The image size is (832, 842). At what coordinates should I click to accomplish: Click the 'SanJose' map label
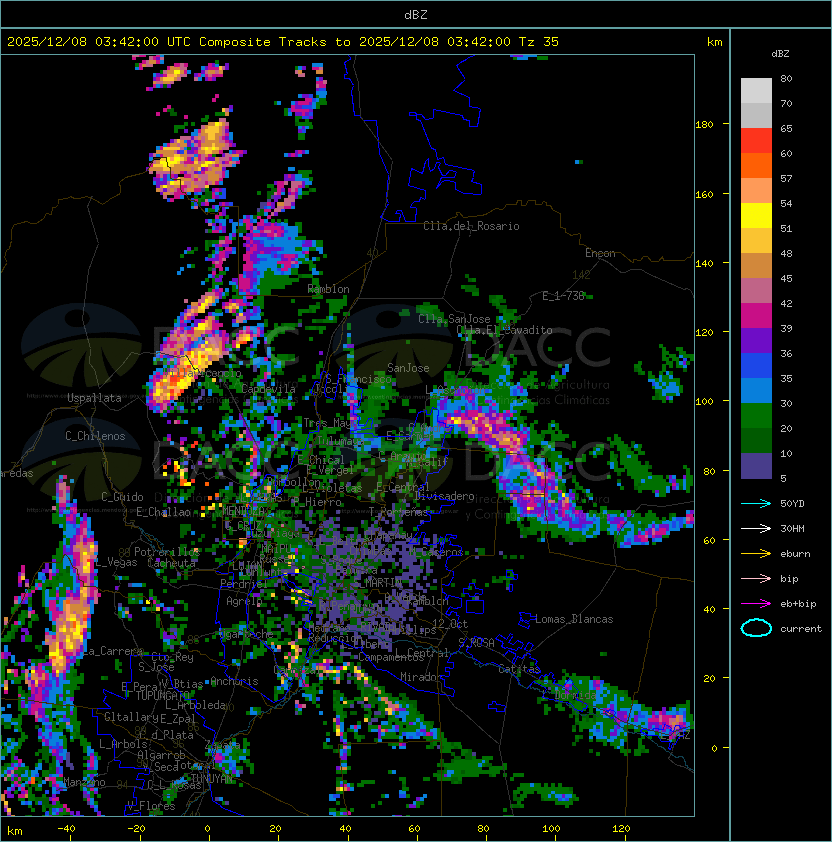click(408, 368)
